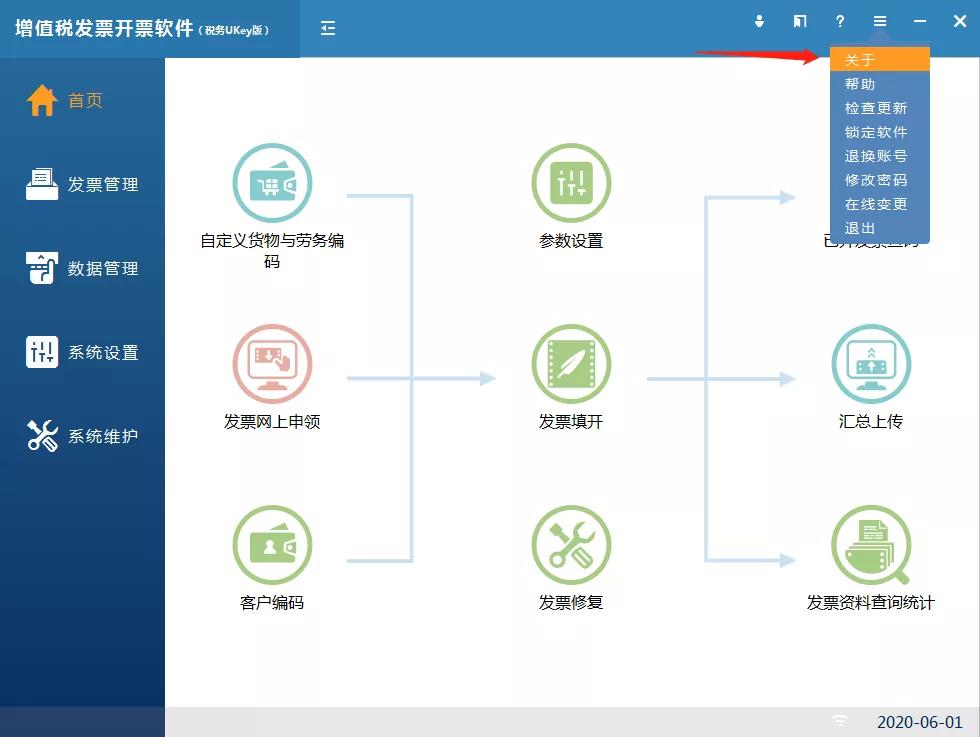This screenshot has width=980, height=737.
Task: Open the hamburger menu in title bar
Action: click(x=879, y=21)
